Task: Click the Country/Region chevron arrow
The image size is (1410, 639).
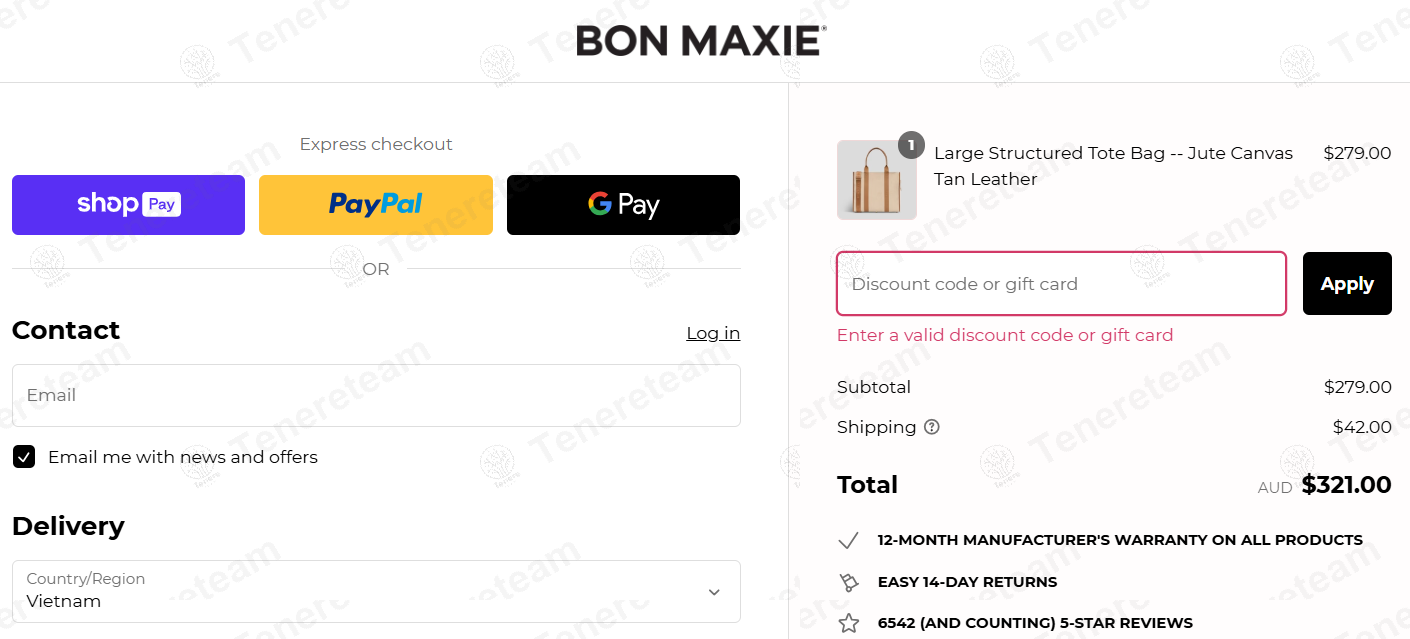Action: [x=714, y=592]
